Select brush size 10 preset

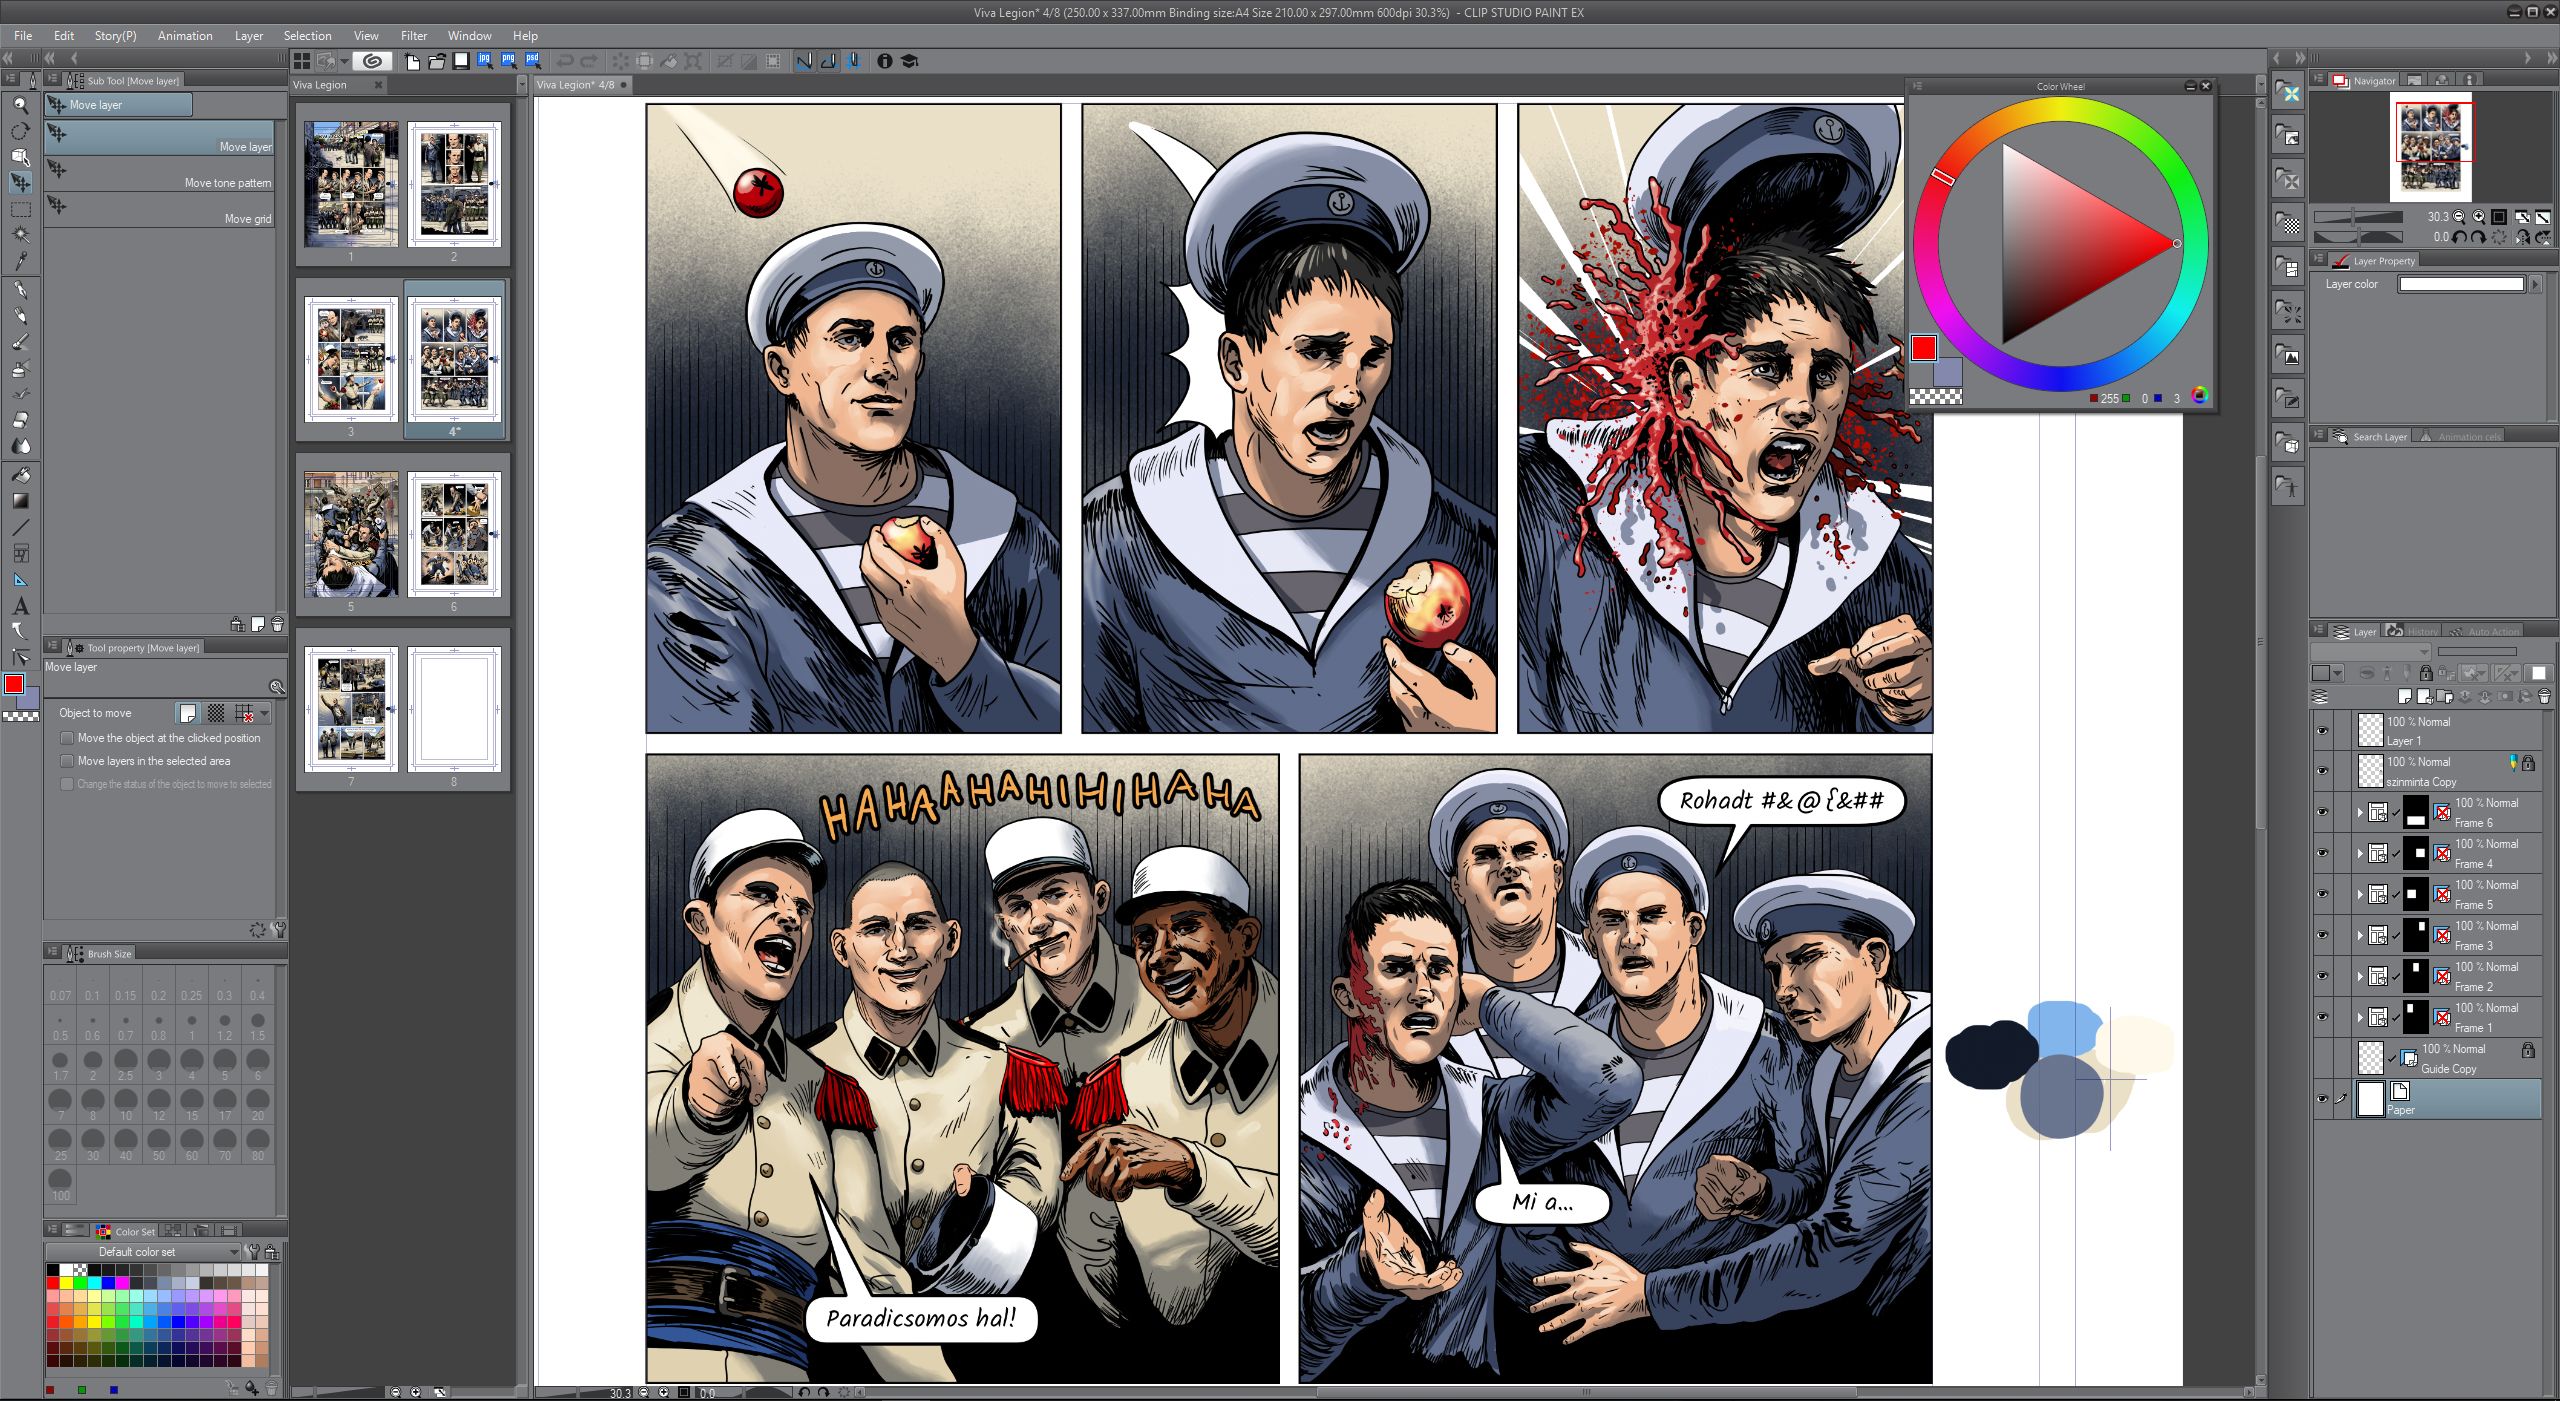point(126,1104)
